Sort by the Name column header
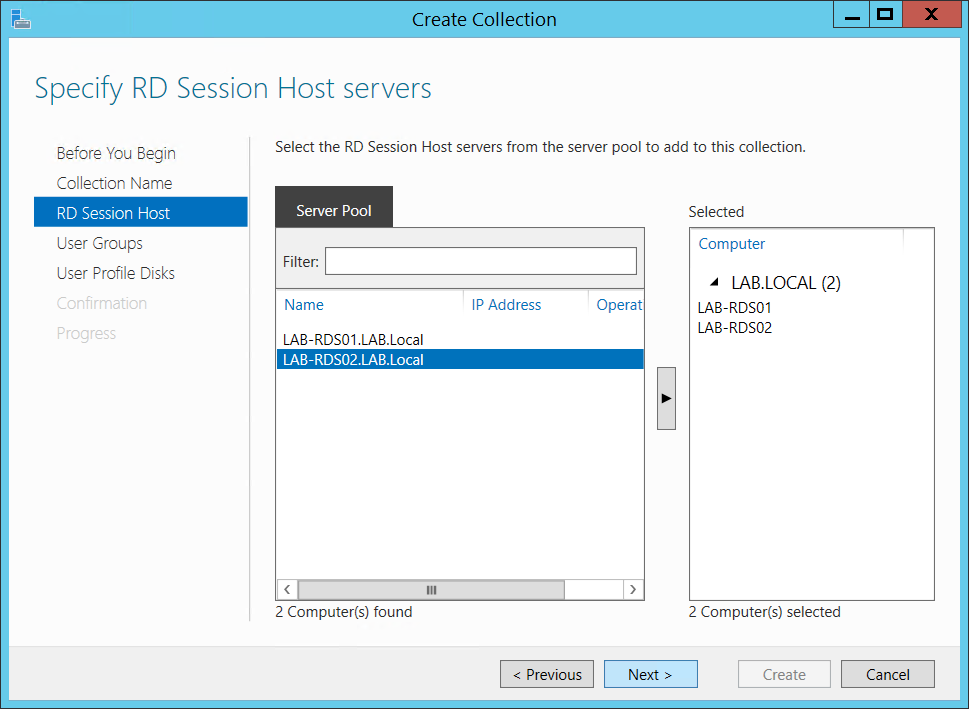Viewport: 969px width, 709px height. tap(304, 305)
